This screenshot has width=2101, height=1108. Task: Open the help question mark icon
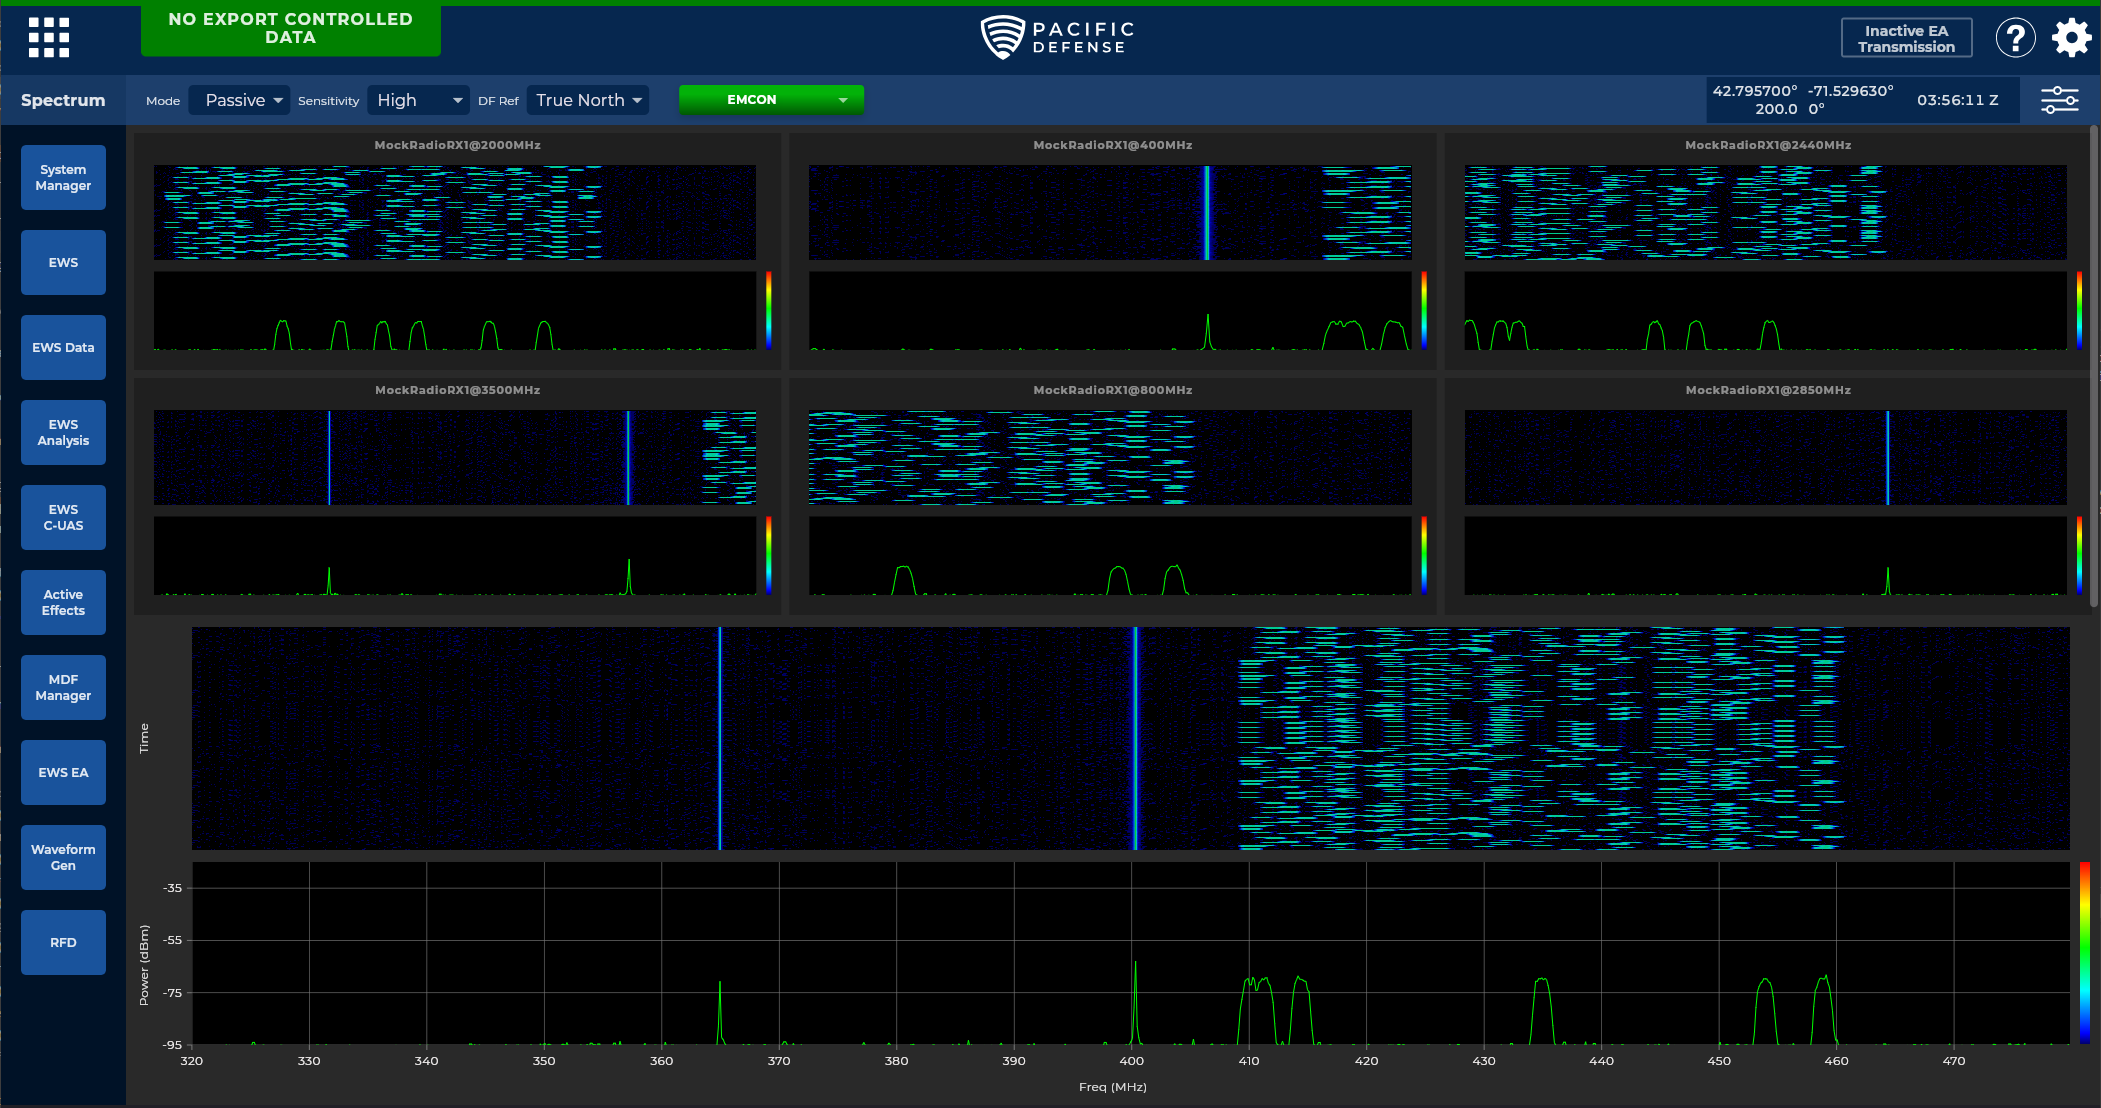tap(2015, 38)
